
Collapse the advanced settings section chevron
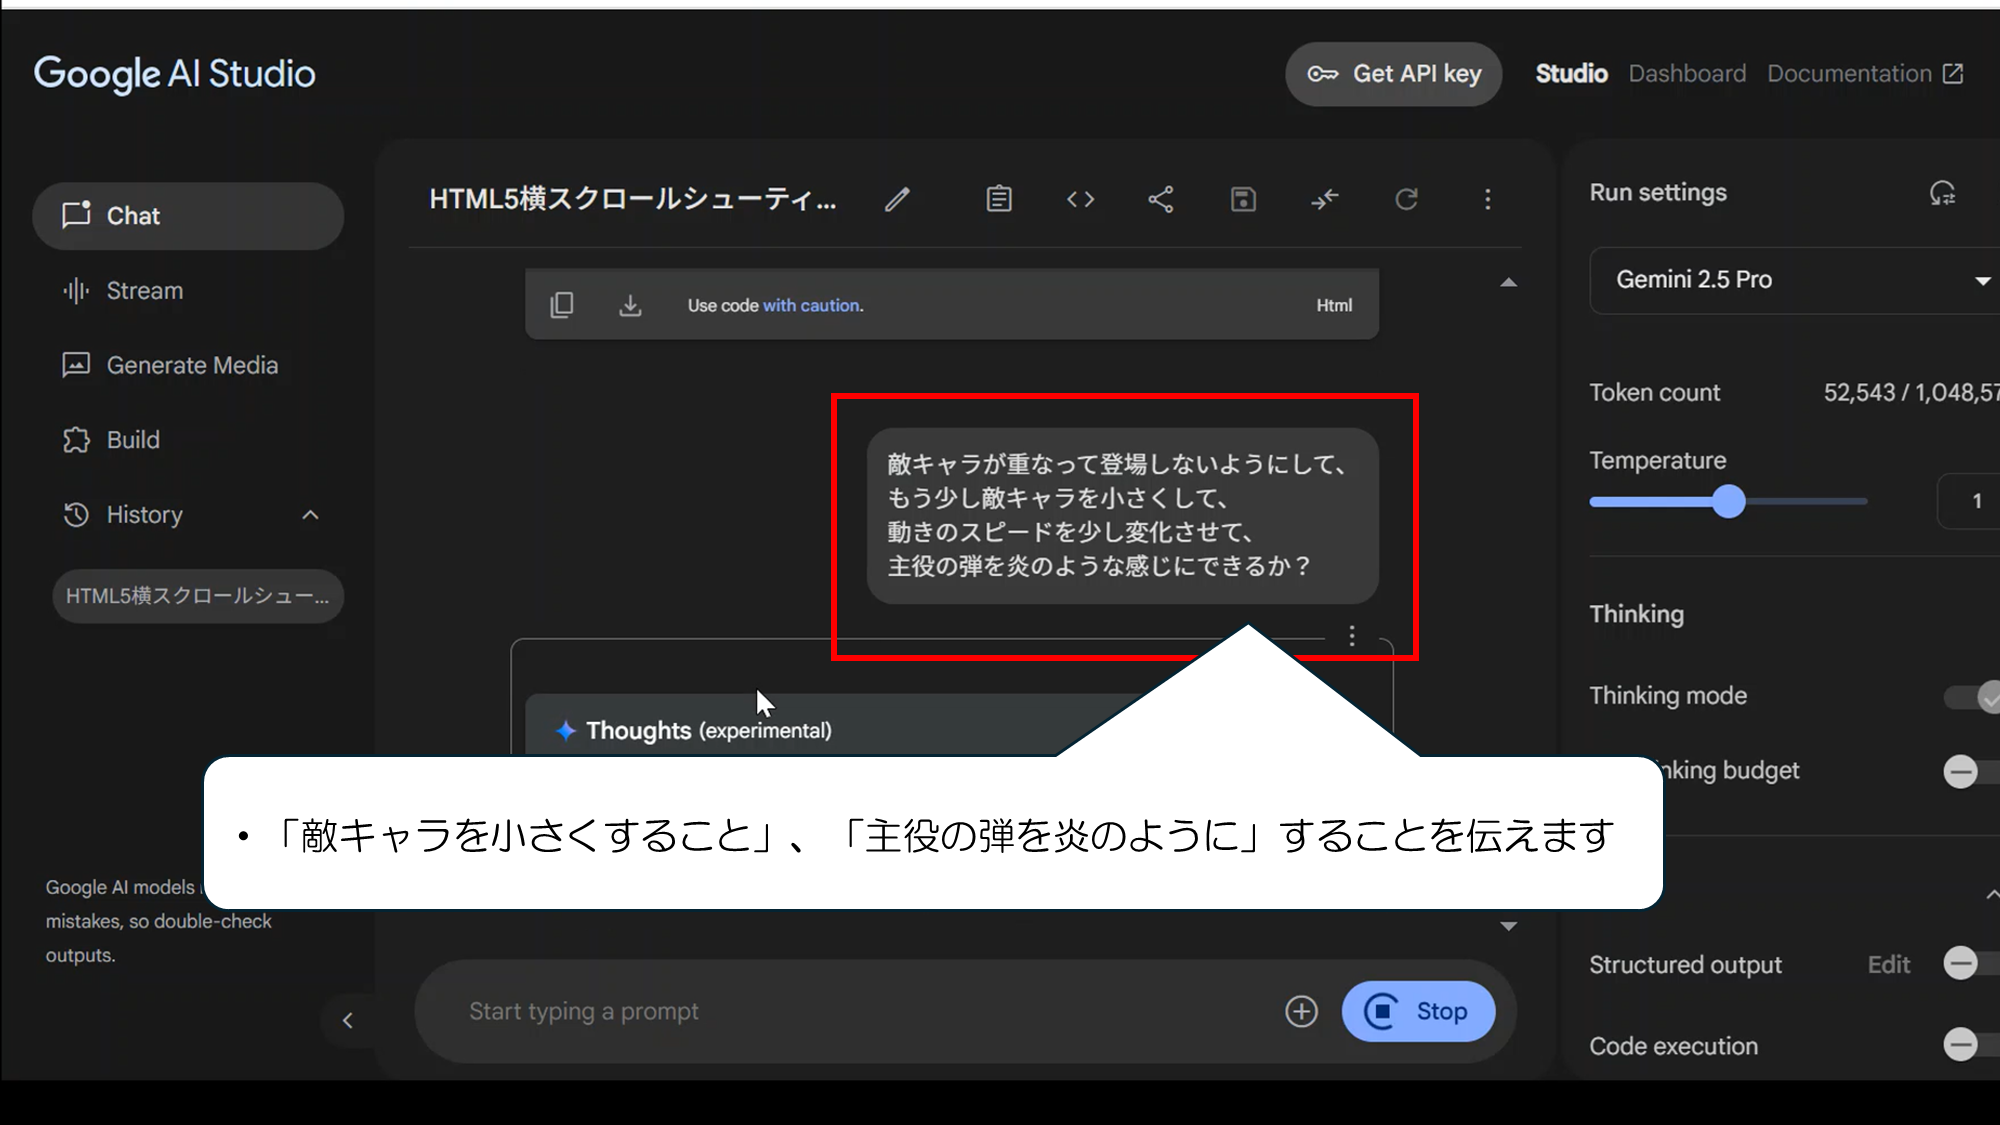[x=1992, y=894]
